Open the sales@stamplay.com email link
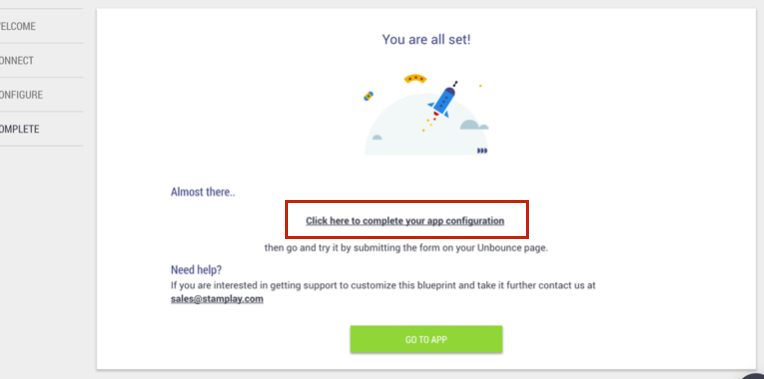Viewport: 764px width, 379px height. [x=217, y=299]
